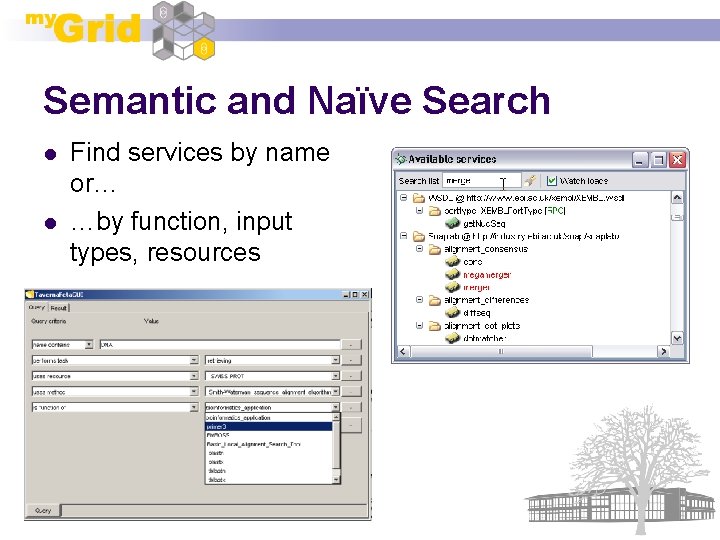Open the 'uses resource' criteria dropdown

(194, 376)
